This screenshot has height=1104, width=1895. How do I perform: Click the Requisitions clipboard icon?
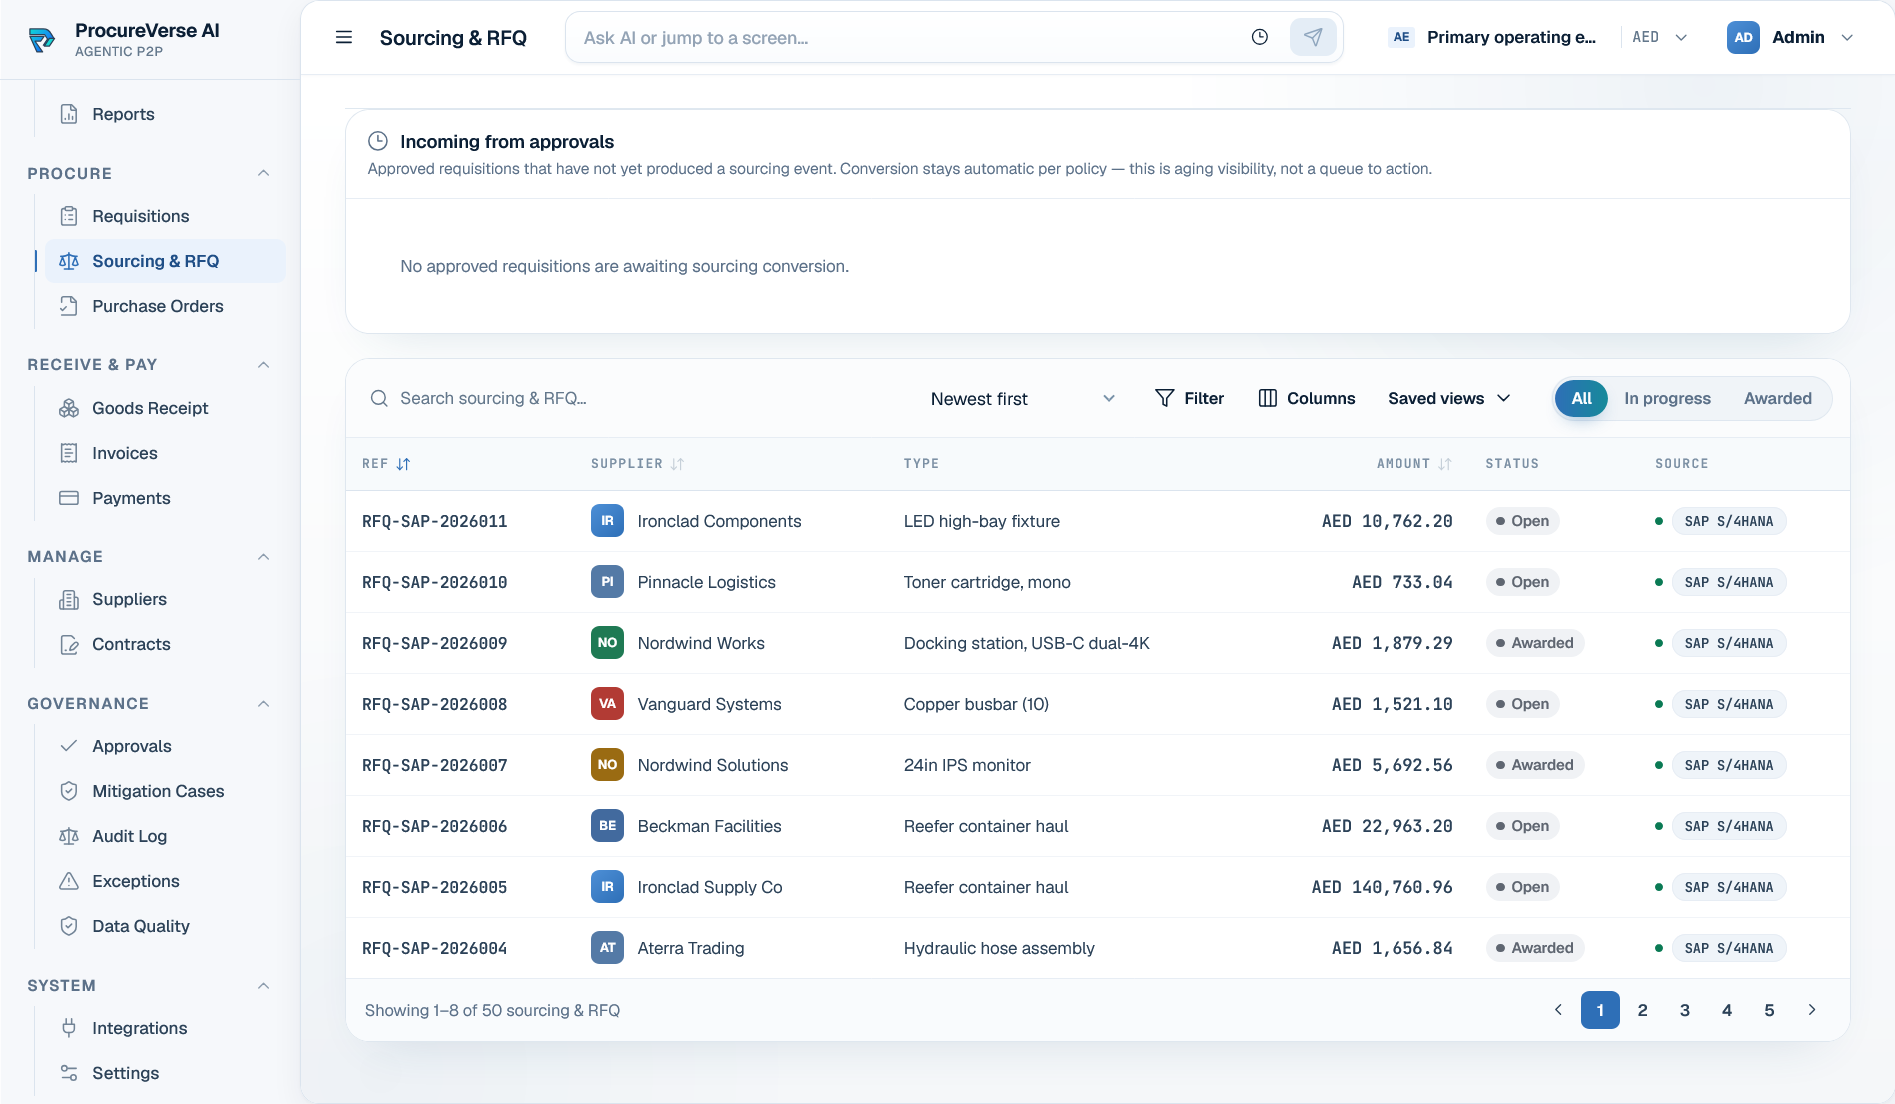coord(69,216)
